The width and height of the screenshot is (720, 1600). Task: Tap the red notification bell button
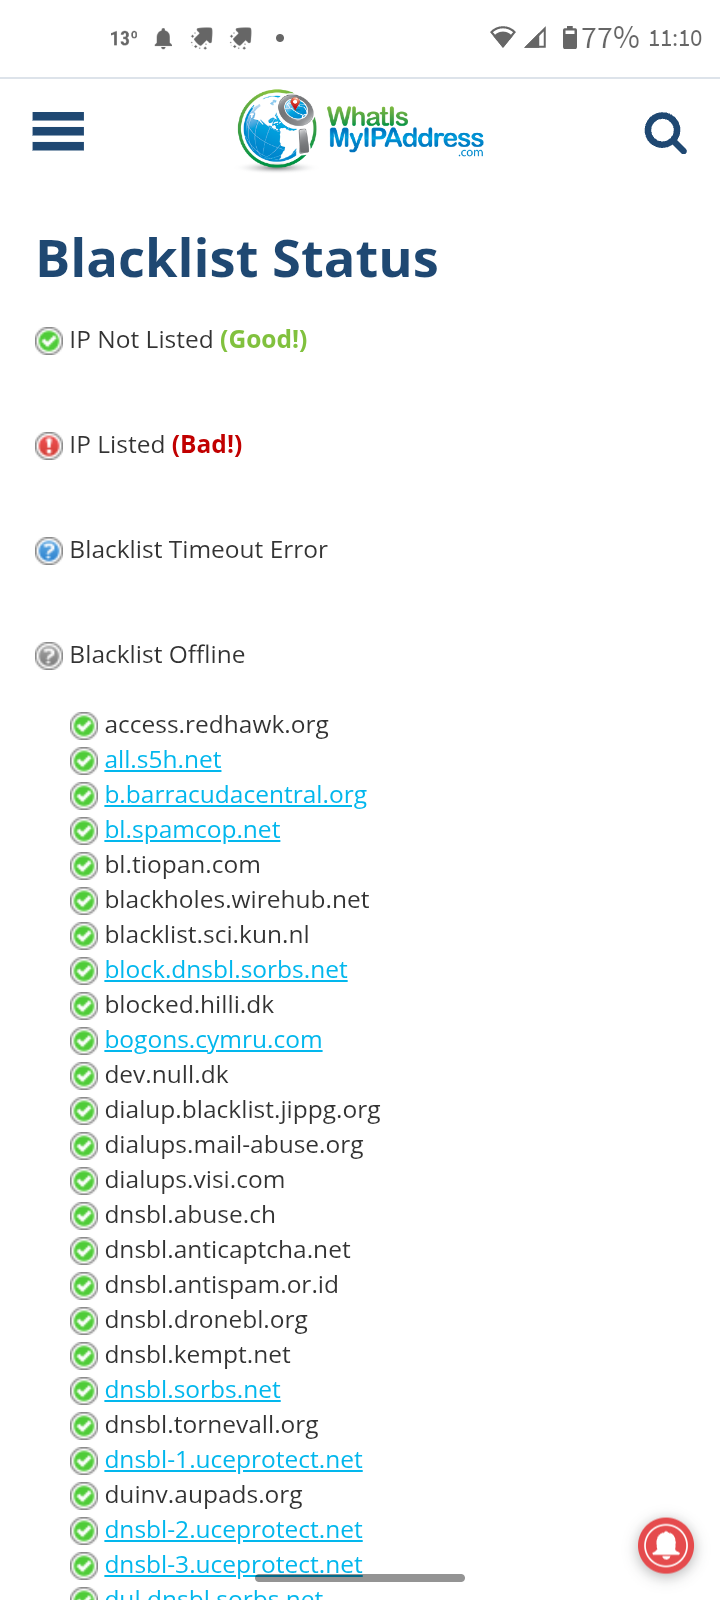666,1546
